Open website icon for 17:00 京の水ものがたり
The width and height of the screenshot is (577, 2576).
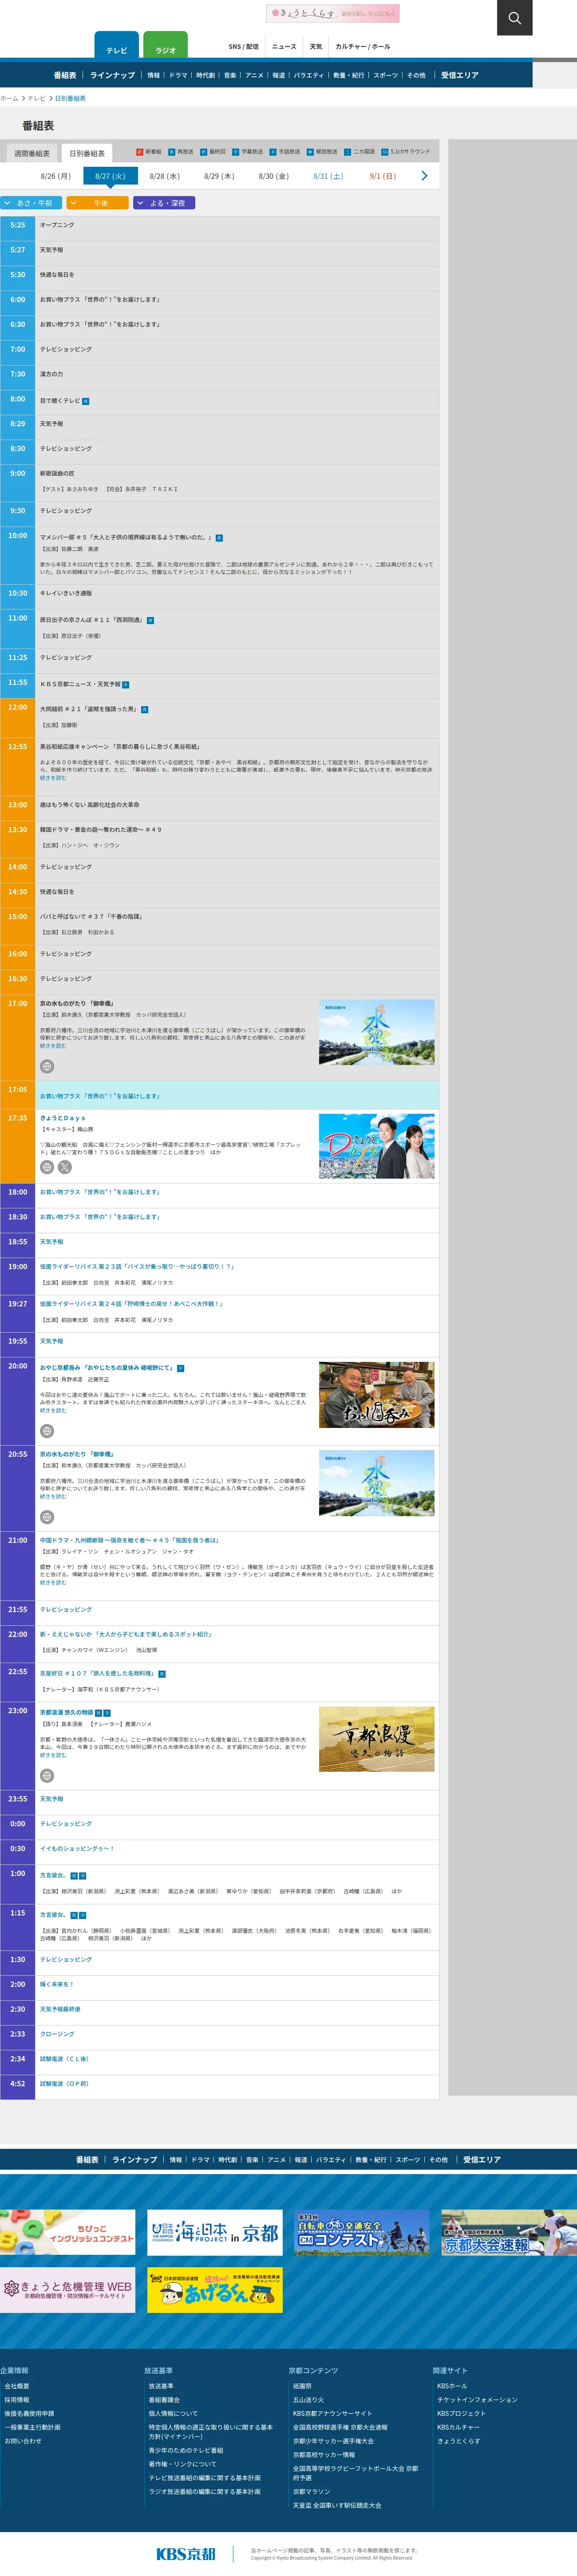pyautogui.click(x=47, y=1066)
